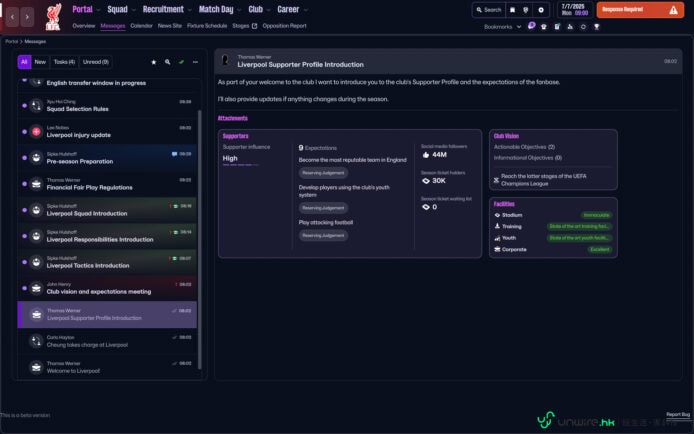Click the circle bookmark icon before the trophy
Screen dimensions: 694x434
pyautogui.click(x=583, y=27)
